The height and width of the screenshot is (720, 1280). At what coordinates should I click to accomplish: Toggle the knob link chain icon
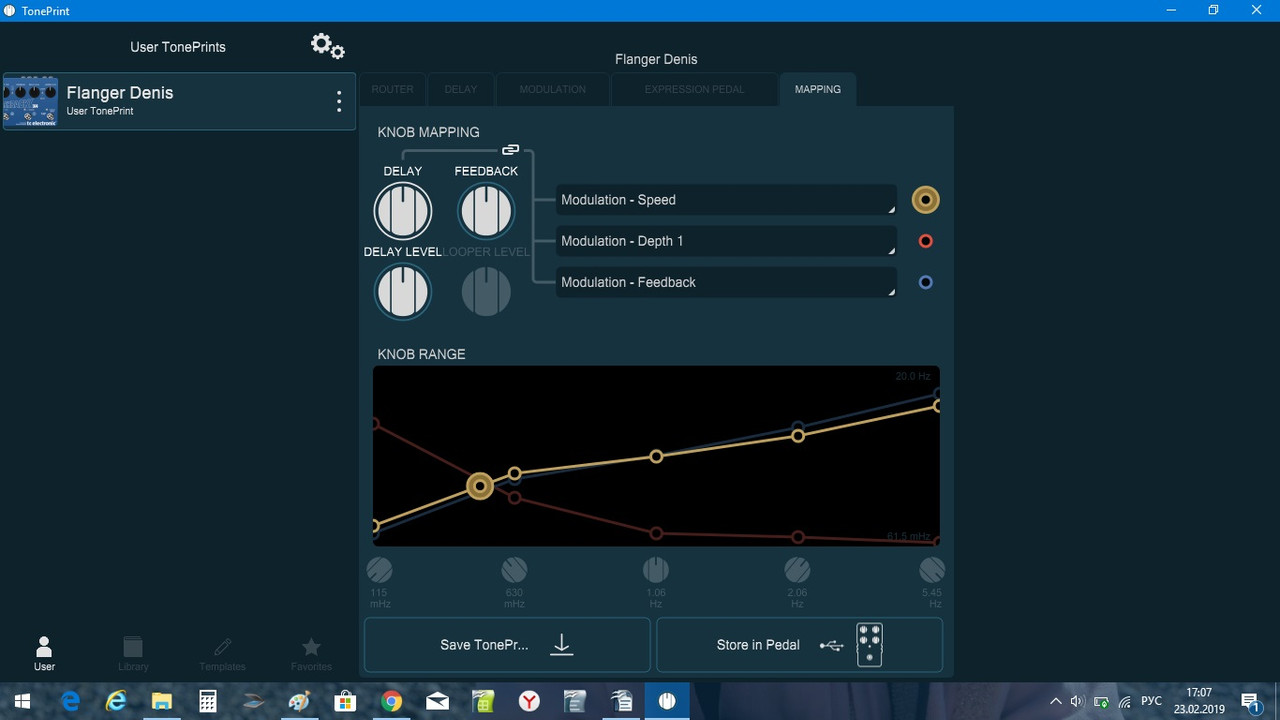pos(510,150)
